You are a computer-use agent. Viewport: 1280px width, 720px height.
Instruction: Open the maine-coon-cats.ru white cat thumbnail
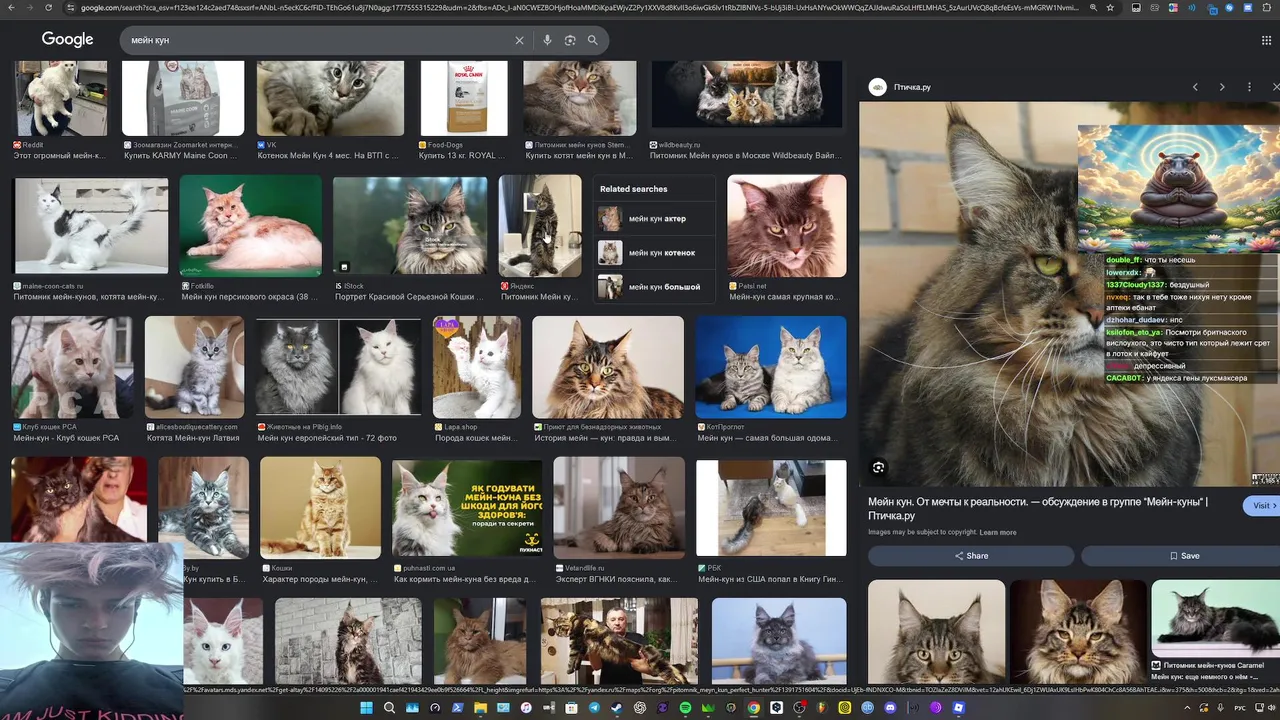(91, 226)
